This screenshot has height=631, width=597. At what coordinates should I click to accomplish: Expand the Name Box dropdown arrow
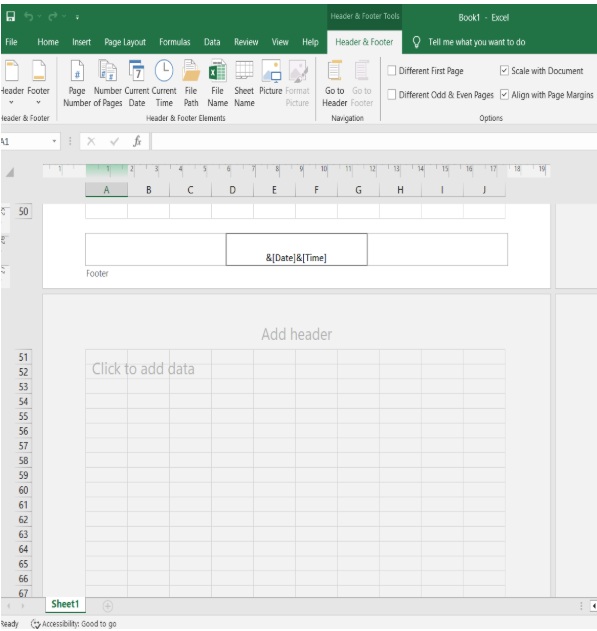point(54,141)
